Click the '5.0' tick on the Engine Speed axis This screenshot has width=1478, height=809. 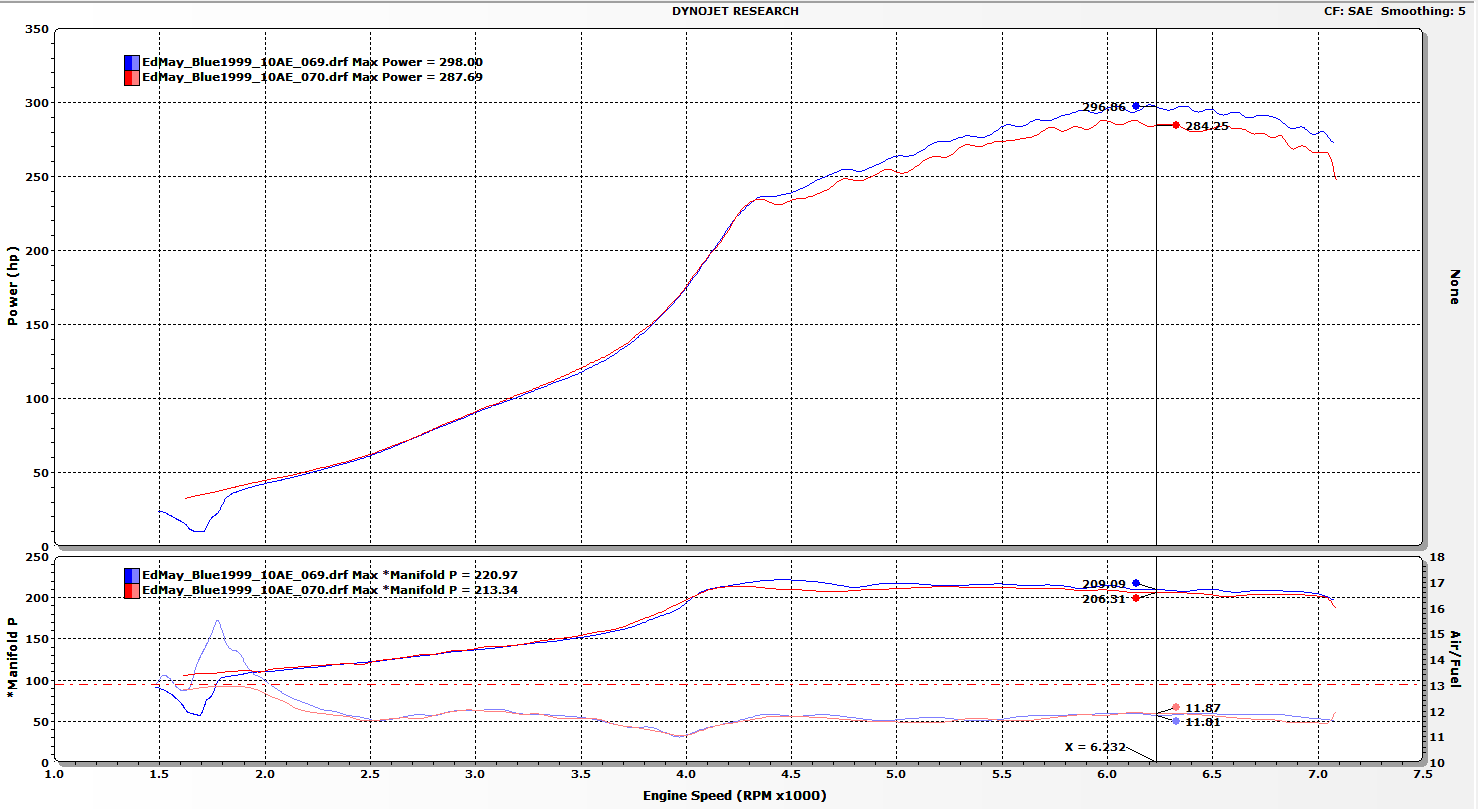click(896, 774)
